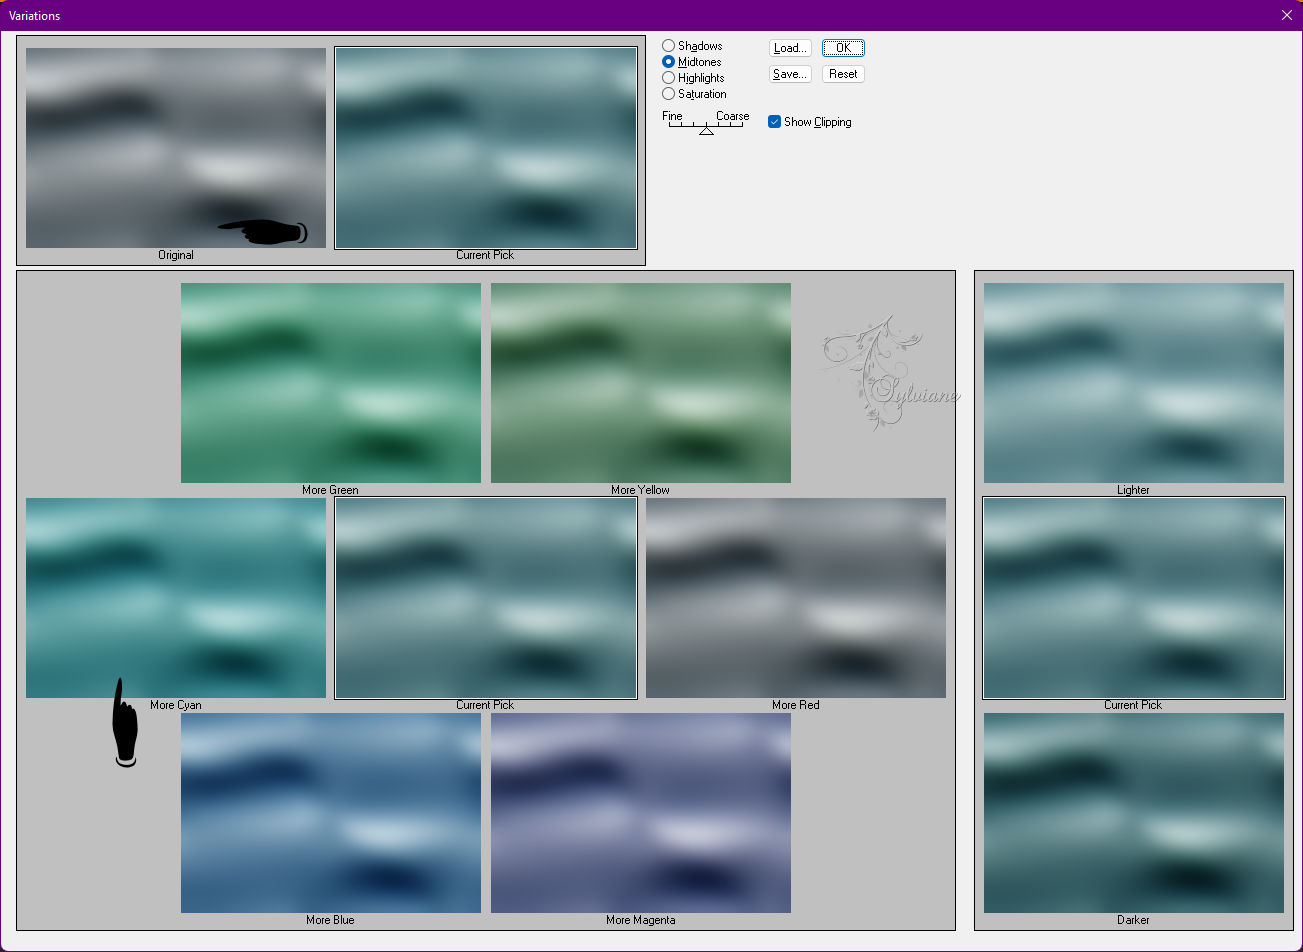The height and width of the screenshot is (952, 1303).
Task: Click the Darker thumbnail
Action: 1134,813
